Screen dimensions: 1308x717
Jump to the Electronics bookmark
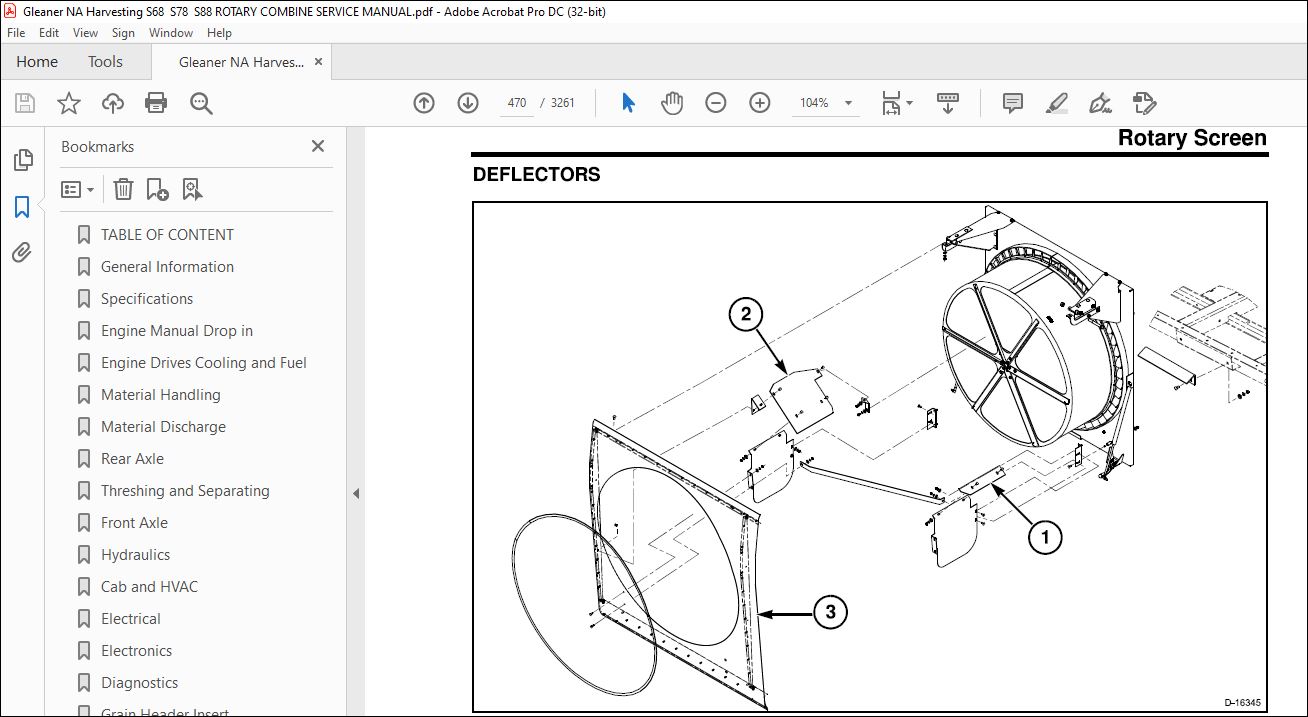point(136,651)
